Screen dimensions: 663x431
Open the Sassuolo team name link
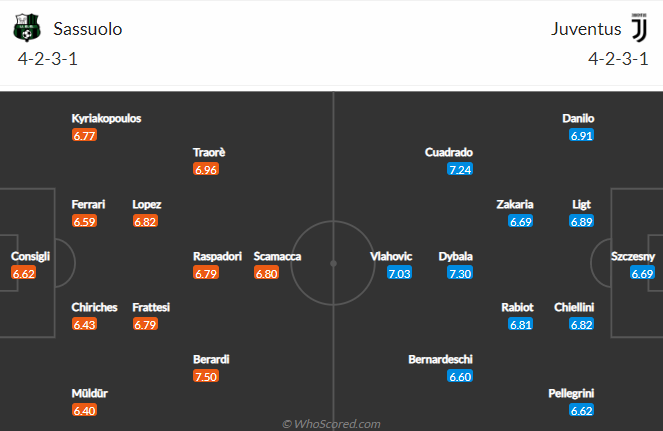pyautogui.click(x=88, y=29)
